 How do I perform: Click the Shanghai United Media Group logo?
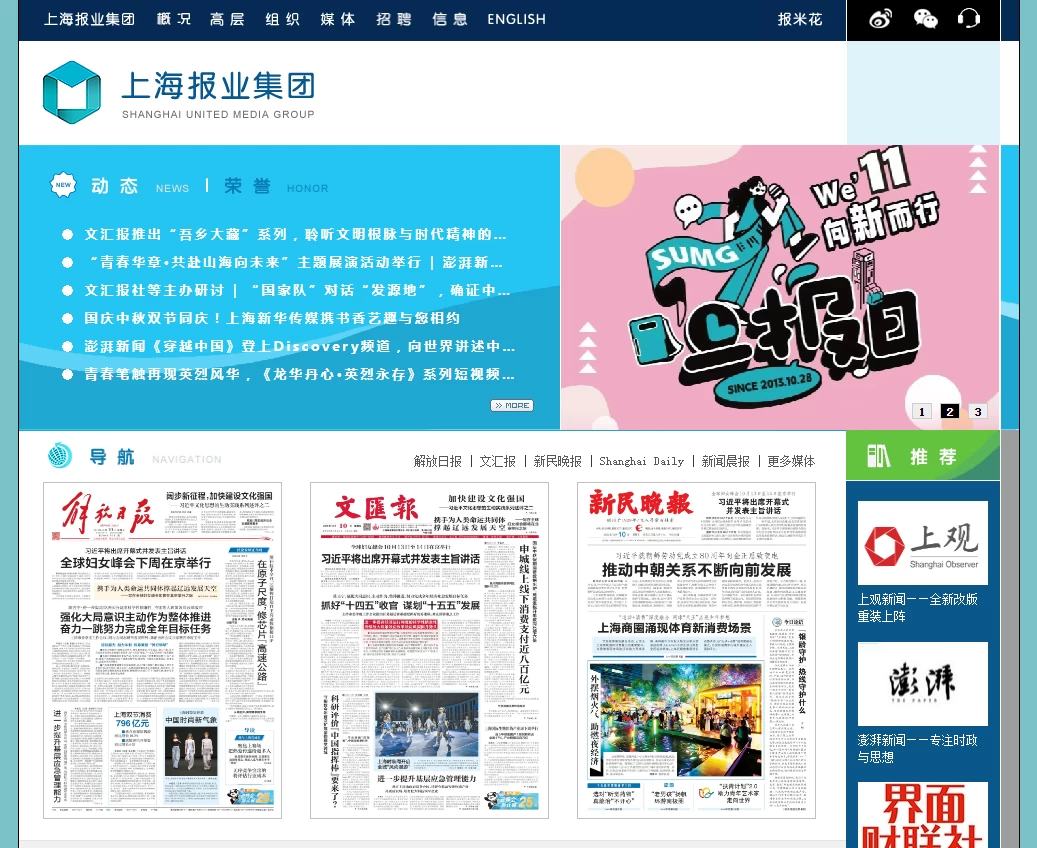[179, 92]
